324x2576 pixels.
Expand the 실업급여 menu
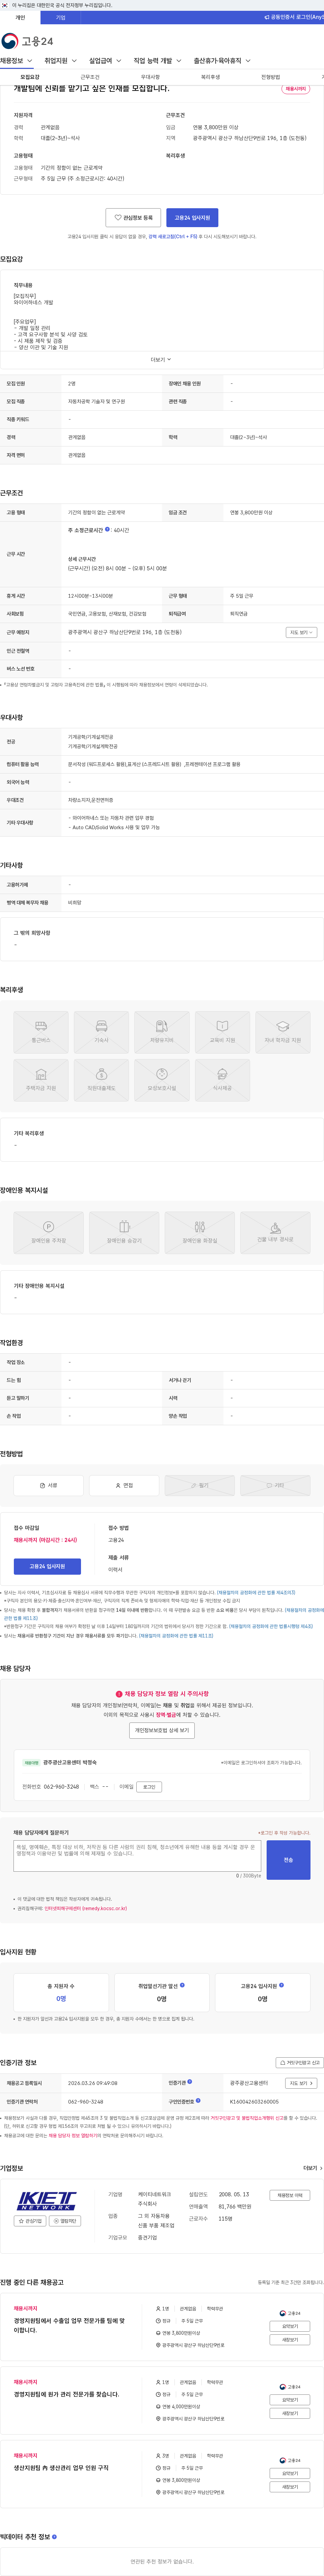[x=105, y=61]
